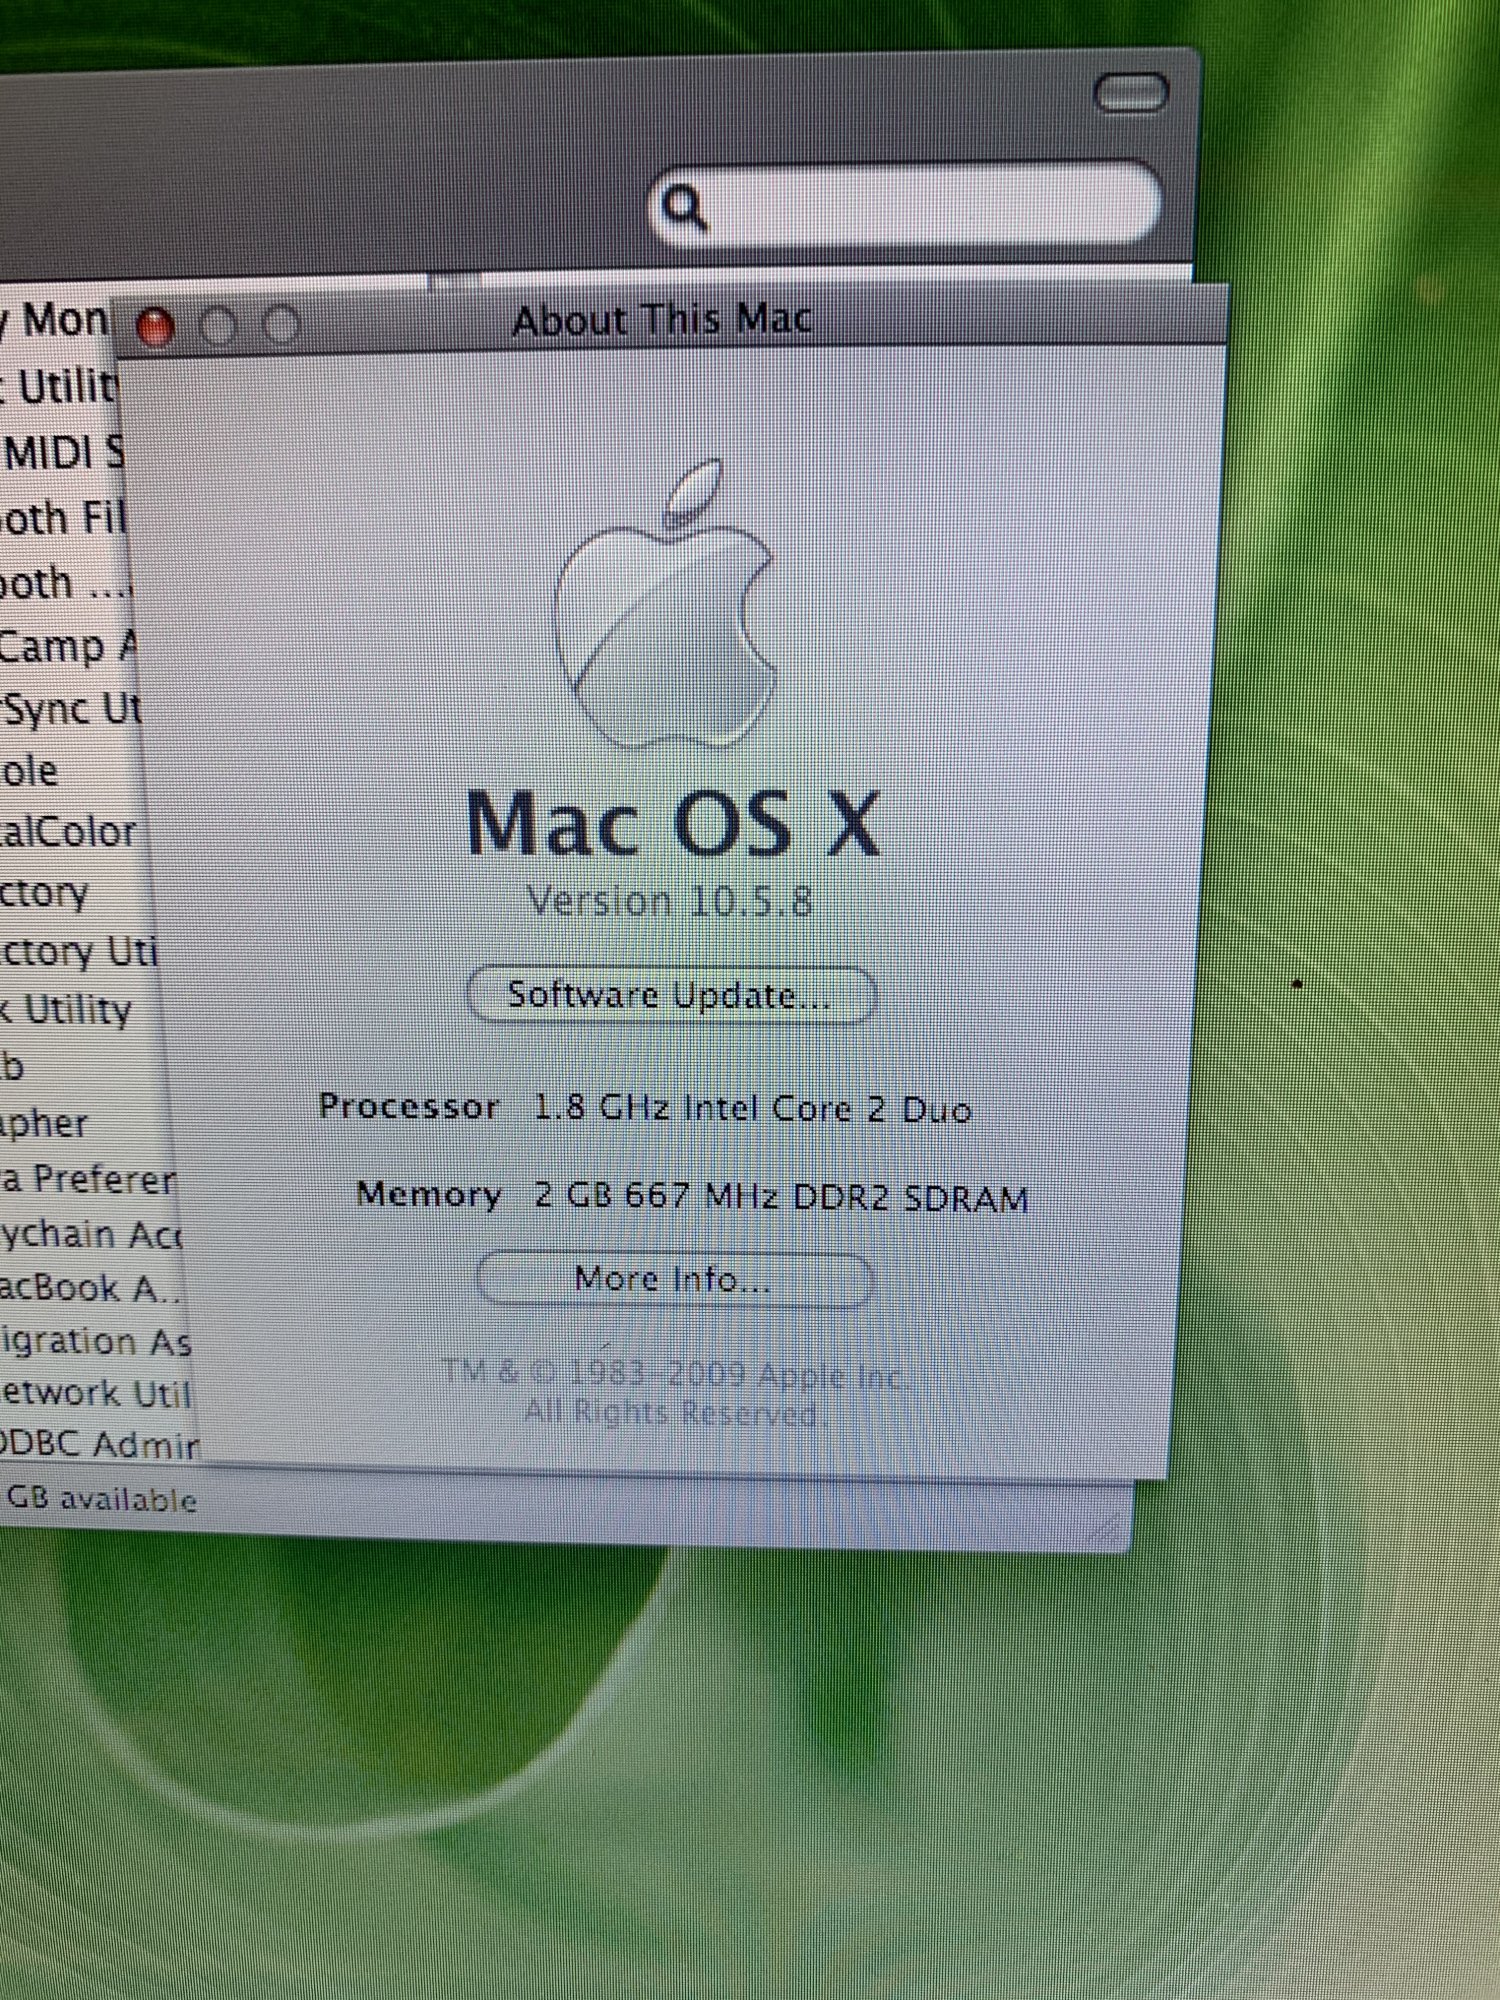Select the 'ctory Uti' list item
This screenshot has width=1500, height=2000.
[78, 951]
